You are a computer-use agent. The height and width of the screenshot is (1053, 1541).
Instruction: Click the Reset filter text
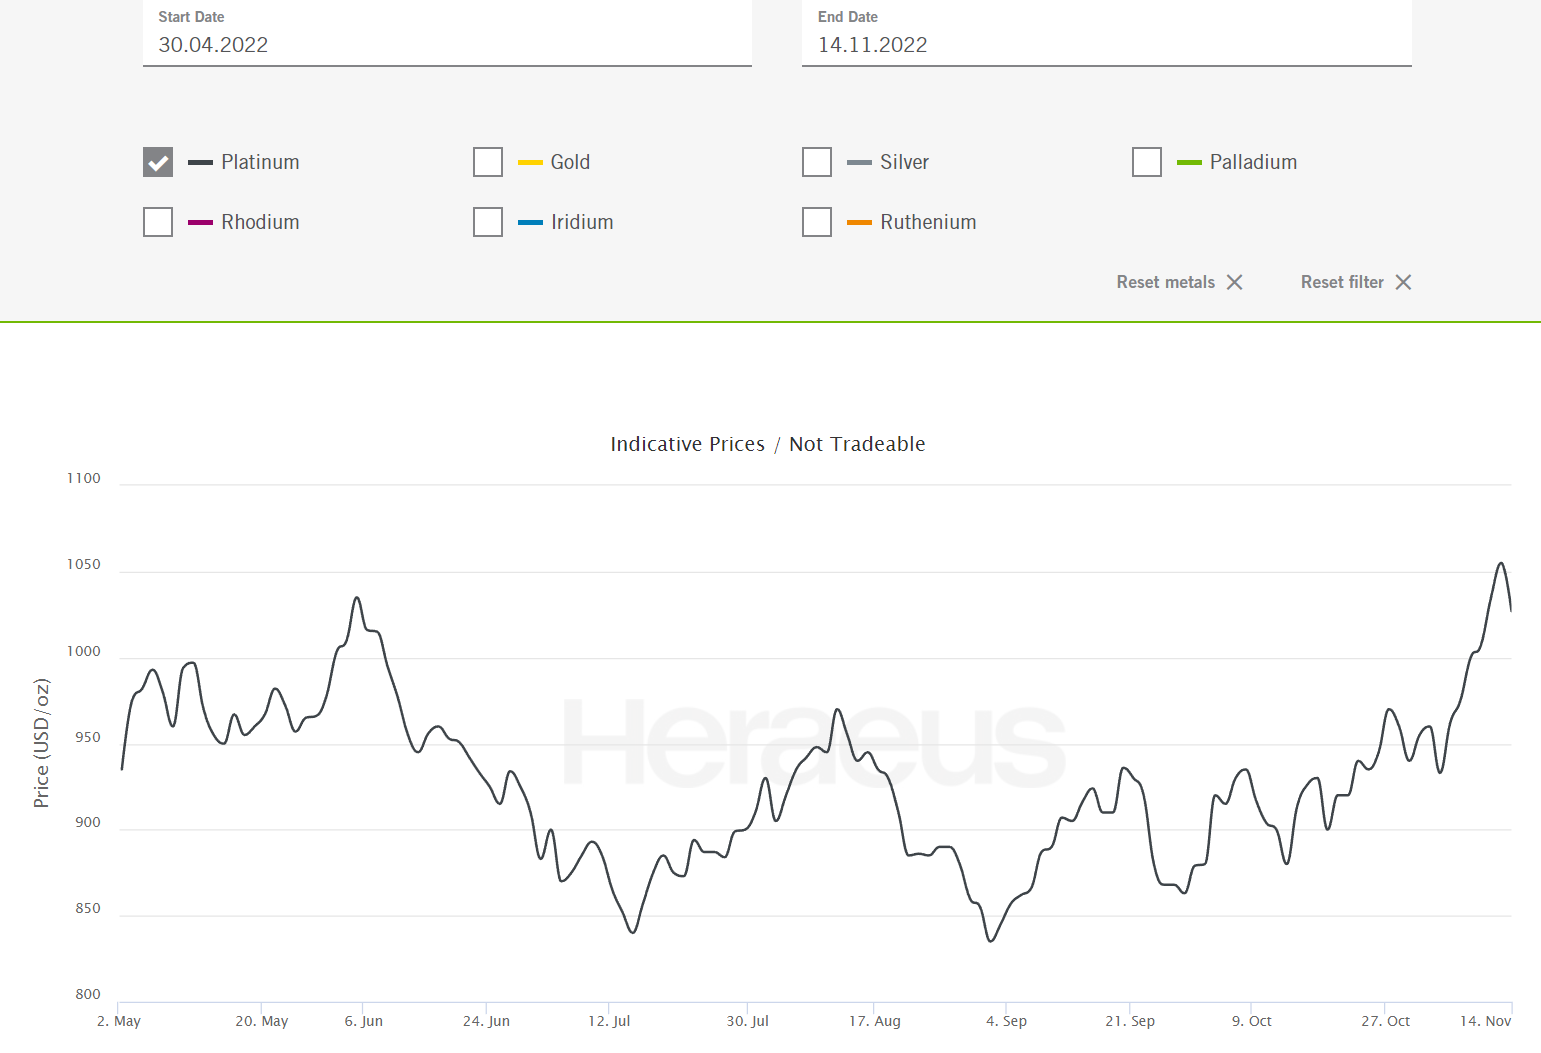[x=1342, y=282]
